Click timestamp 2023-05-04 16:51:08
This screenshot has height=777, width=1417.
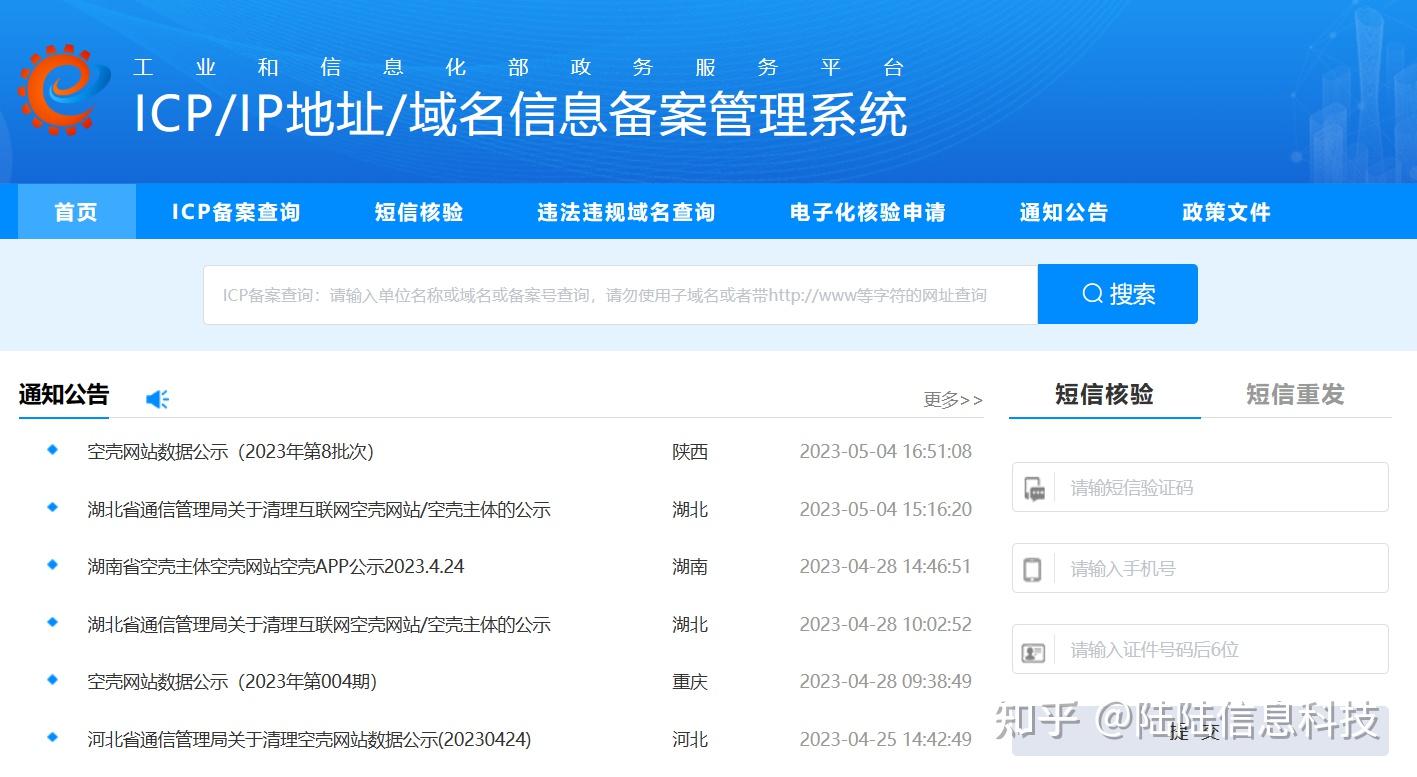click(x=886, y=452)
